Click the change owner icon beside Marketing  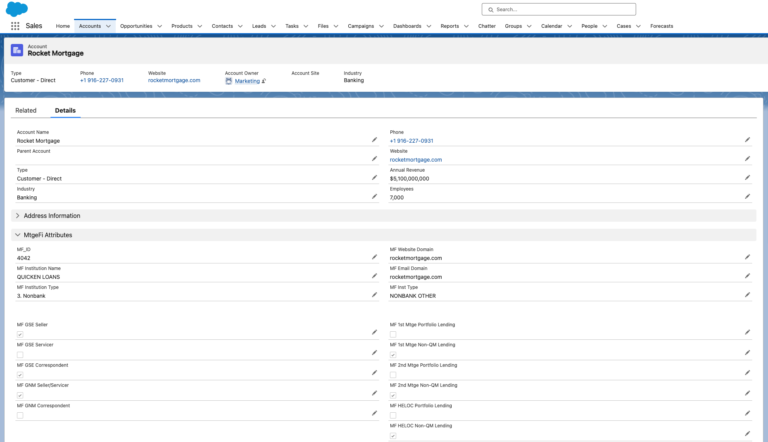(264, 81)
